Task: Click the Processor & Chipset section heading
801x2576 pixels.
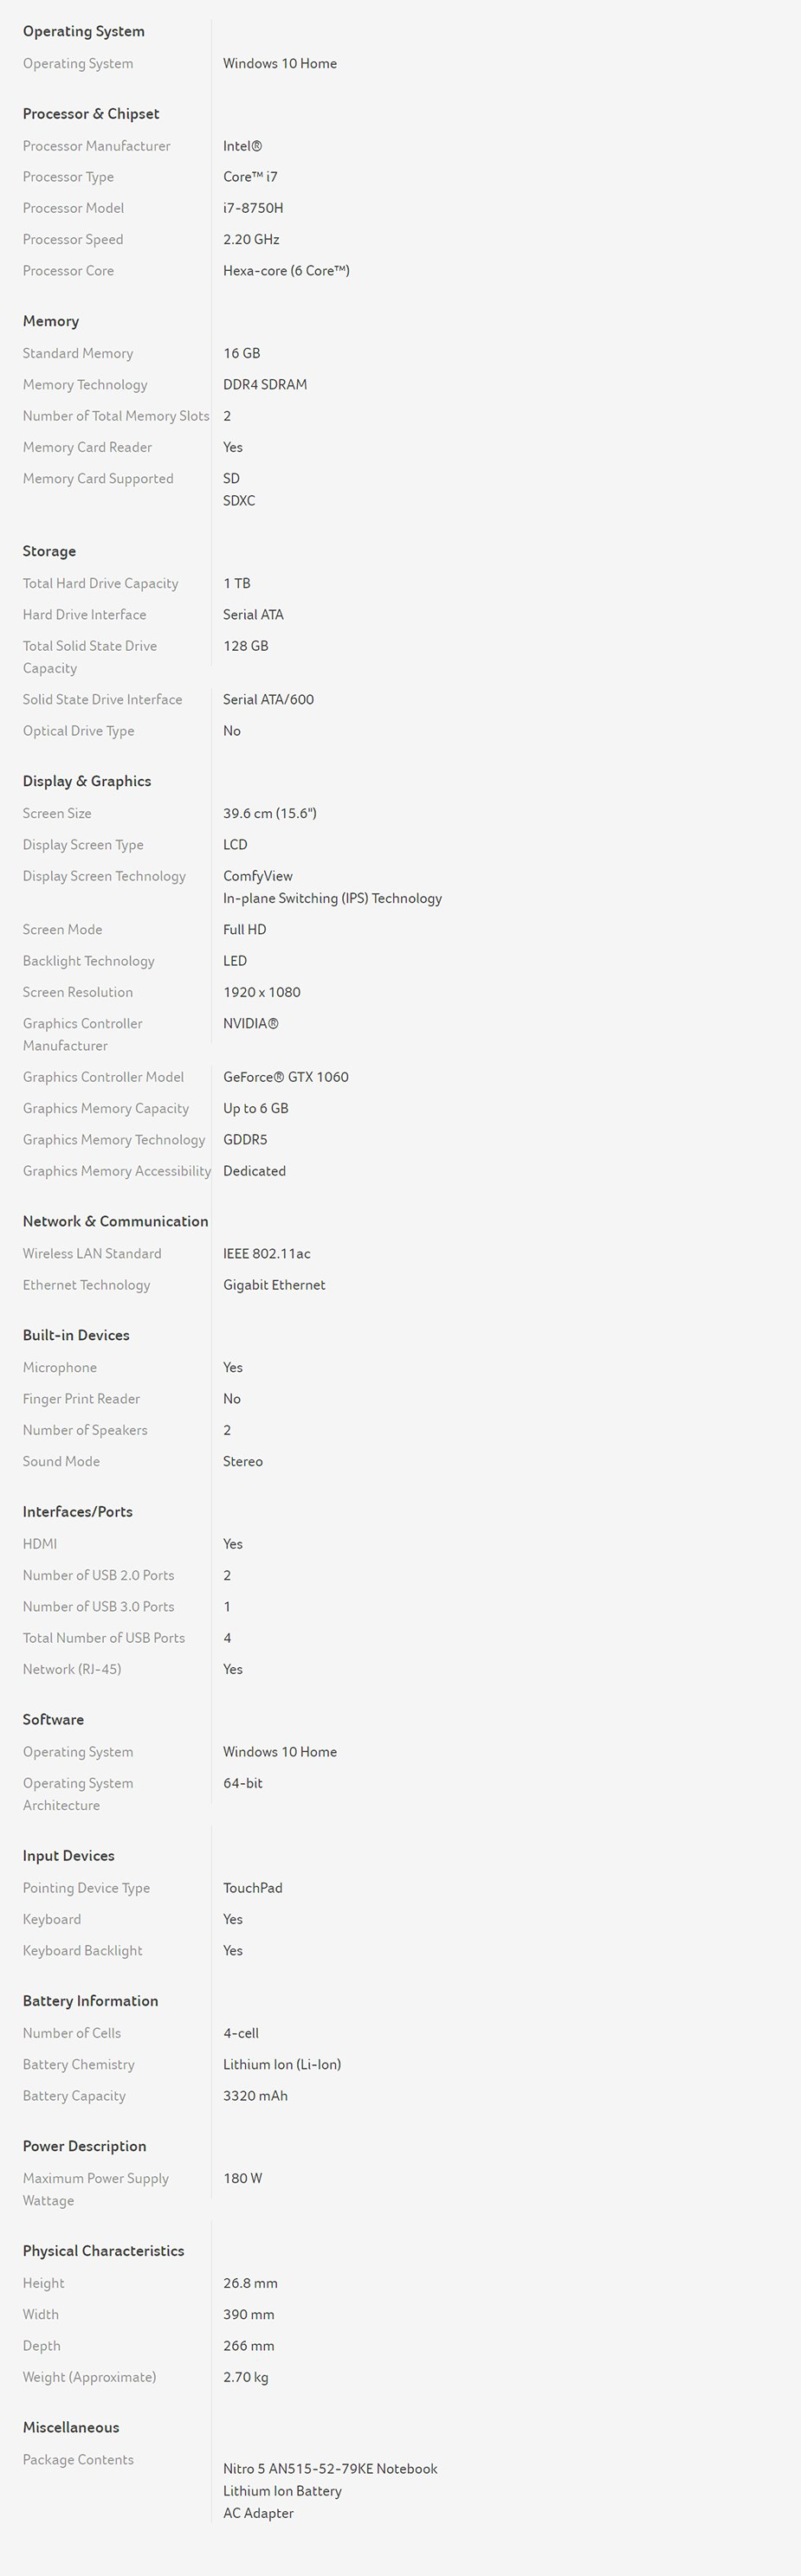Action: tap(91, 114)
